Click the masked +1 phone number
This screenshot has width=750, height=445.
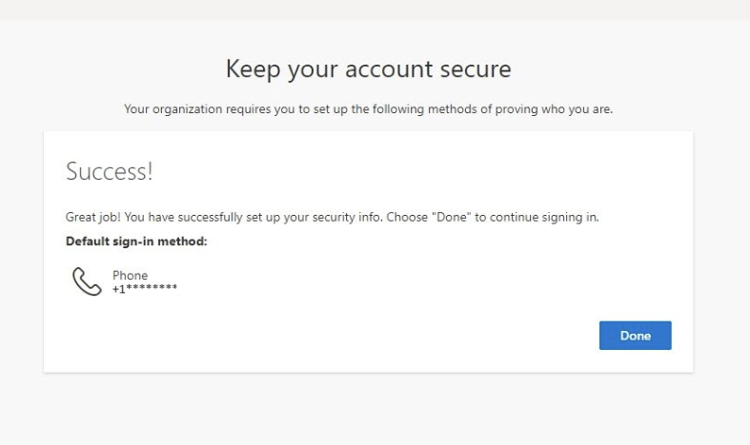pyautogui.click(x=145, y=289)
